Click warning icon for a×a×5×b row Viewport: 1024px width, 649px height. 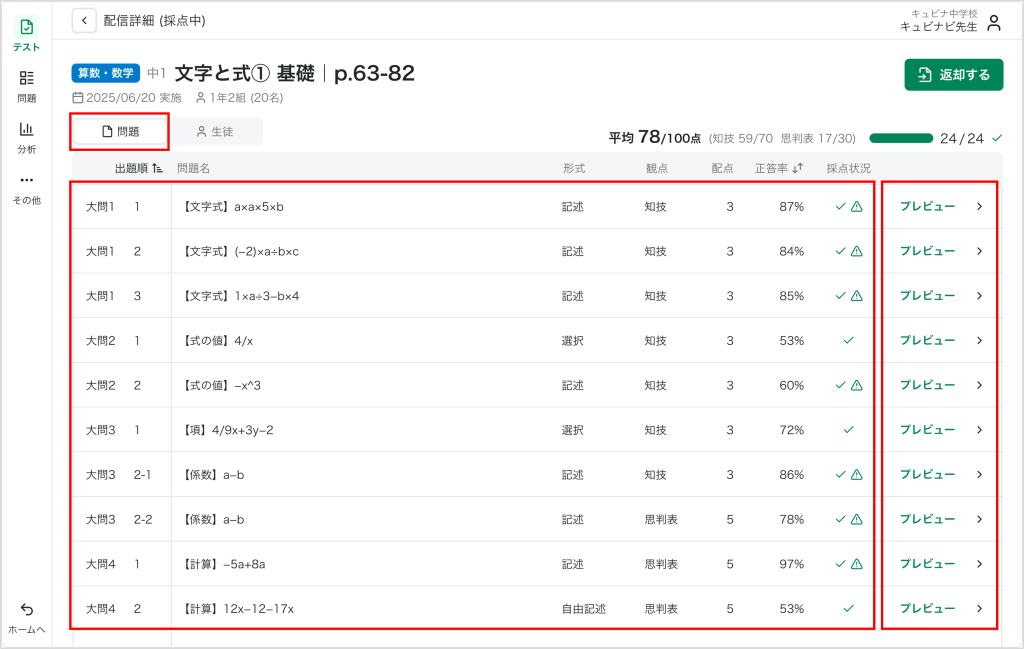coord(857,207)
